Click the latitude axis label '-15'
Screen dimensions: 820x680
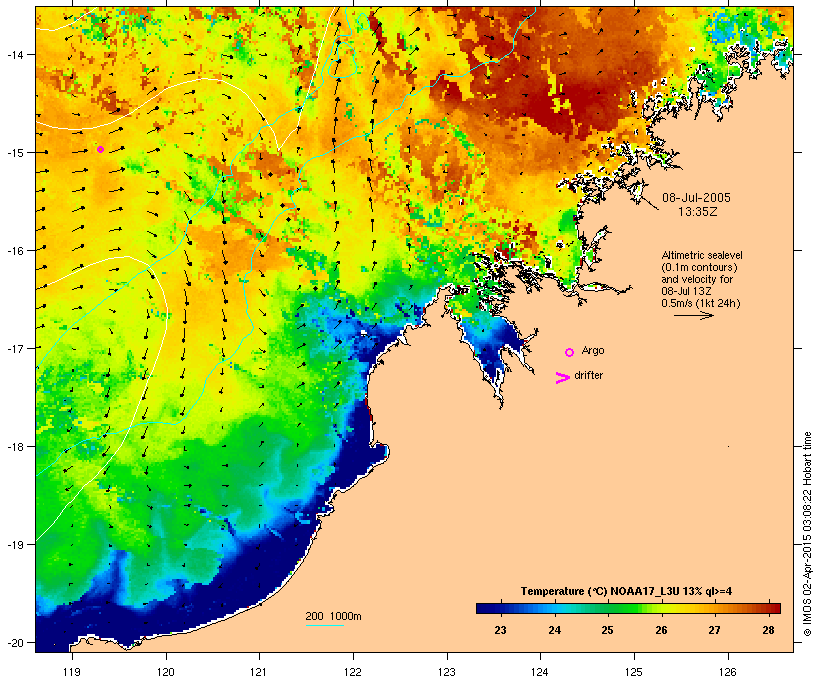(14, 152)
